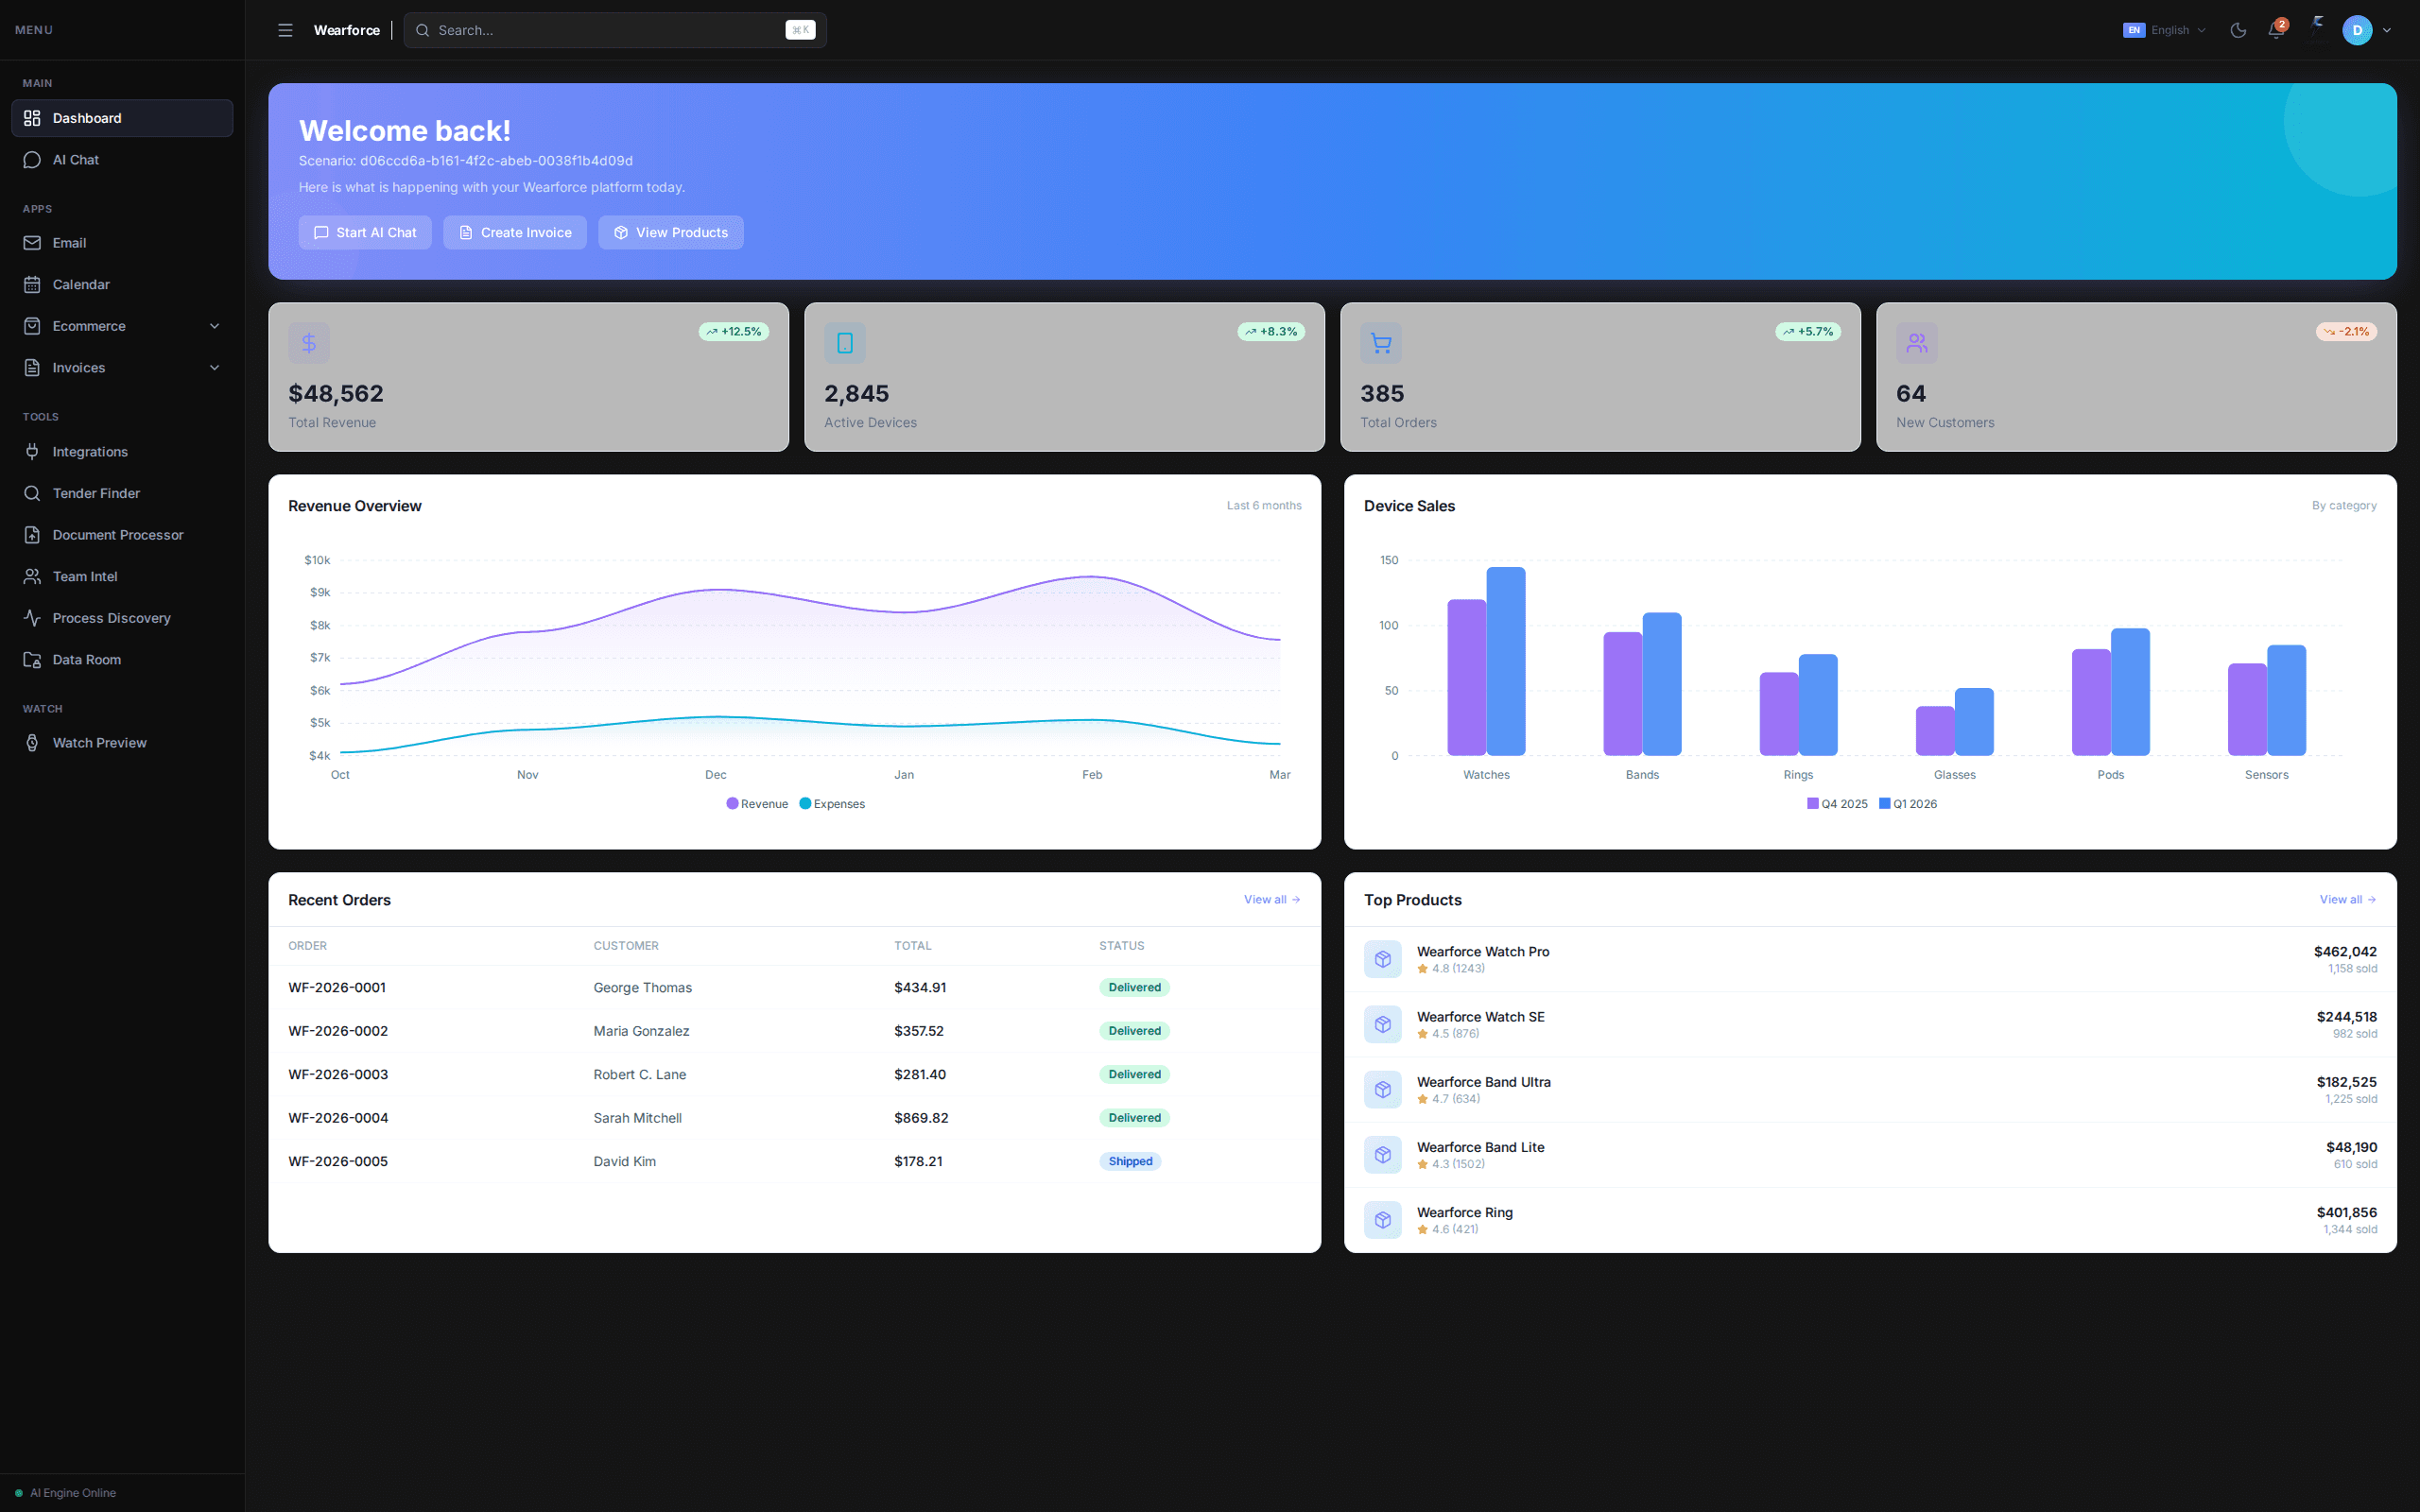Viewport: 2420px width, 1512px height.
Task: Click the Total Revenue dollar icon
Action: (x=309, y=343)
